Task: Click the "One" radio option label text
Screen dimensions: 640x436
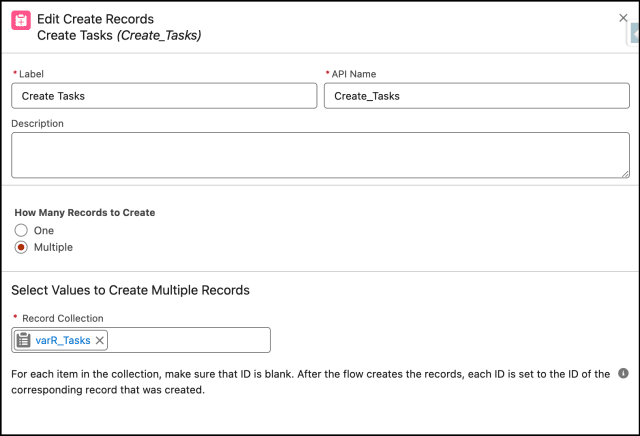Action: 43,230
